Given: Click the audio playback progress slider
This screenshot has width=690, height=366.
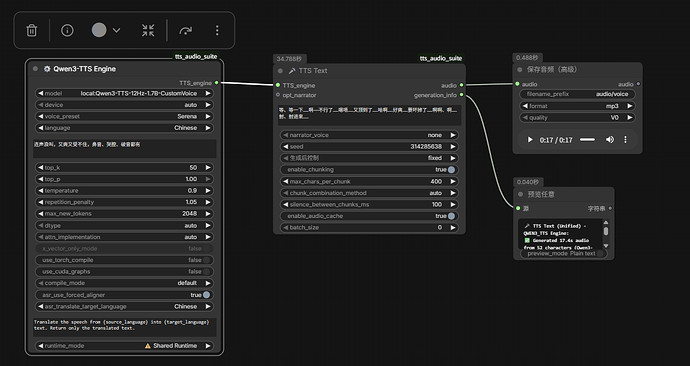Looking at the screenshot, I should 587,140.
